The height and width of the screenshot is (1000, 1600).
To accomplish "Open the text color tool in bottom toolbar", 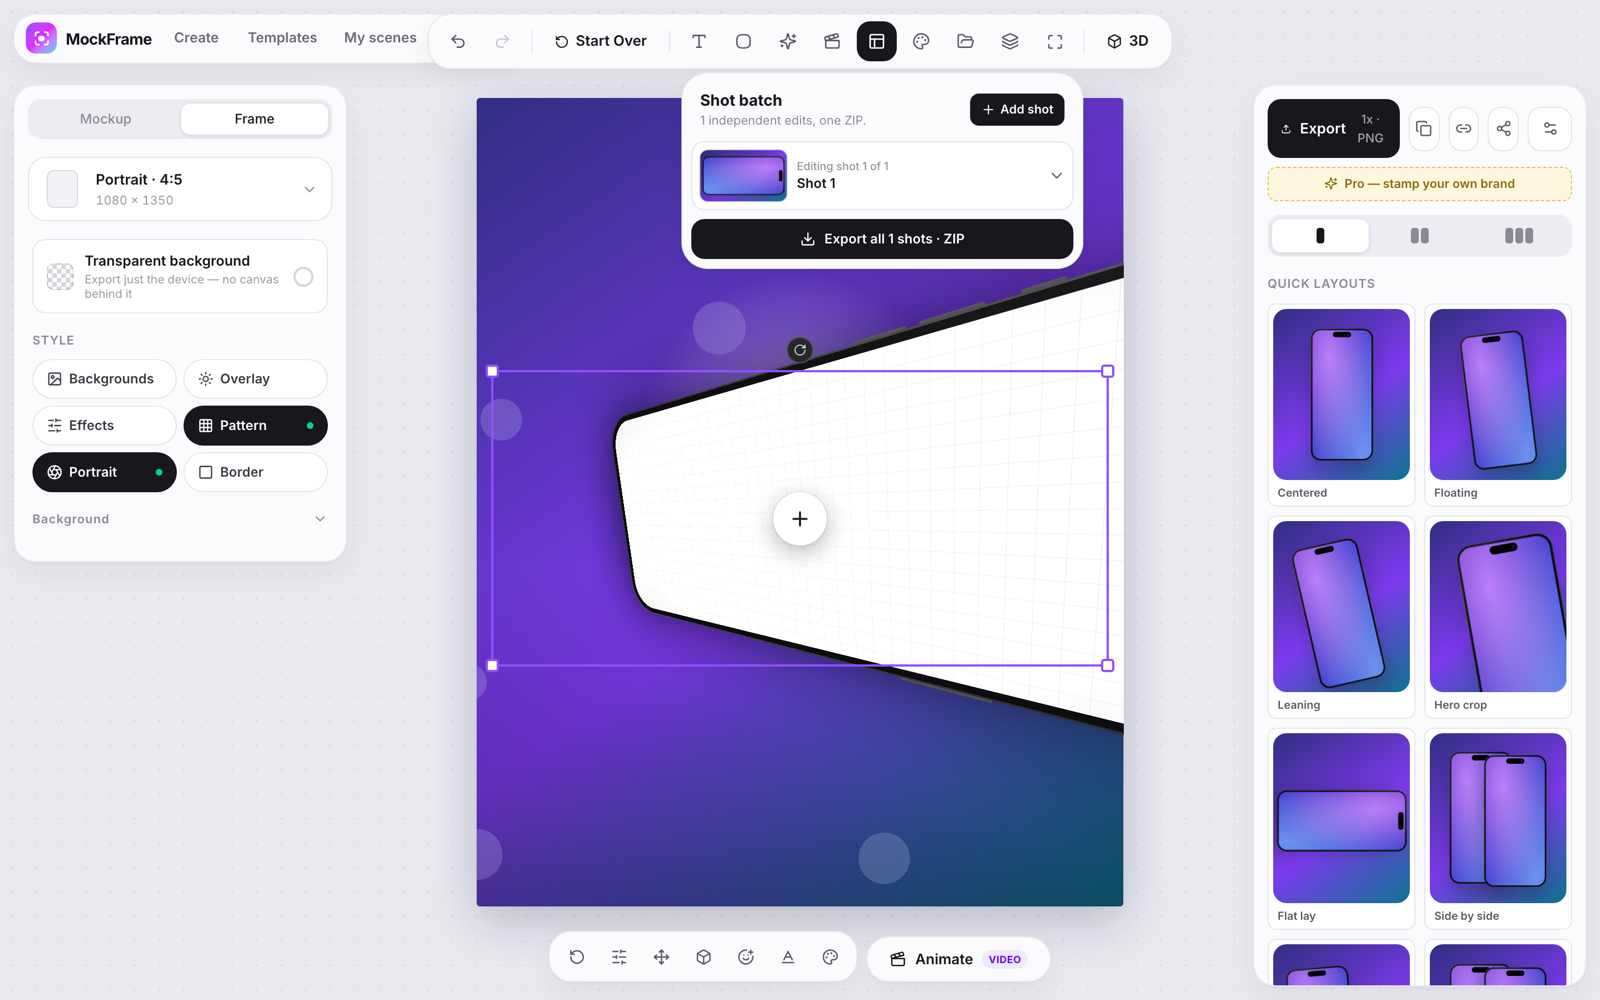I will pos(788,957).
